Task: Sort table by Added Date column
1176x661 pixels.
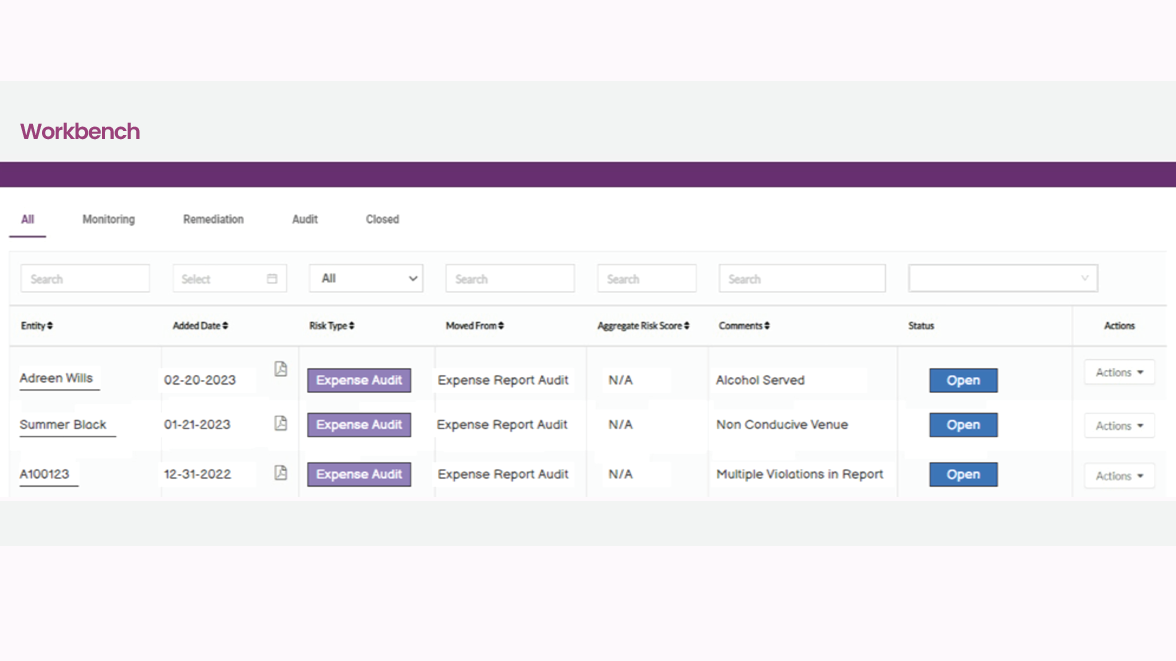Action: coord(200,326)
